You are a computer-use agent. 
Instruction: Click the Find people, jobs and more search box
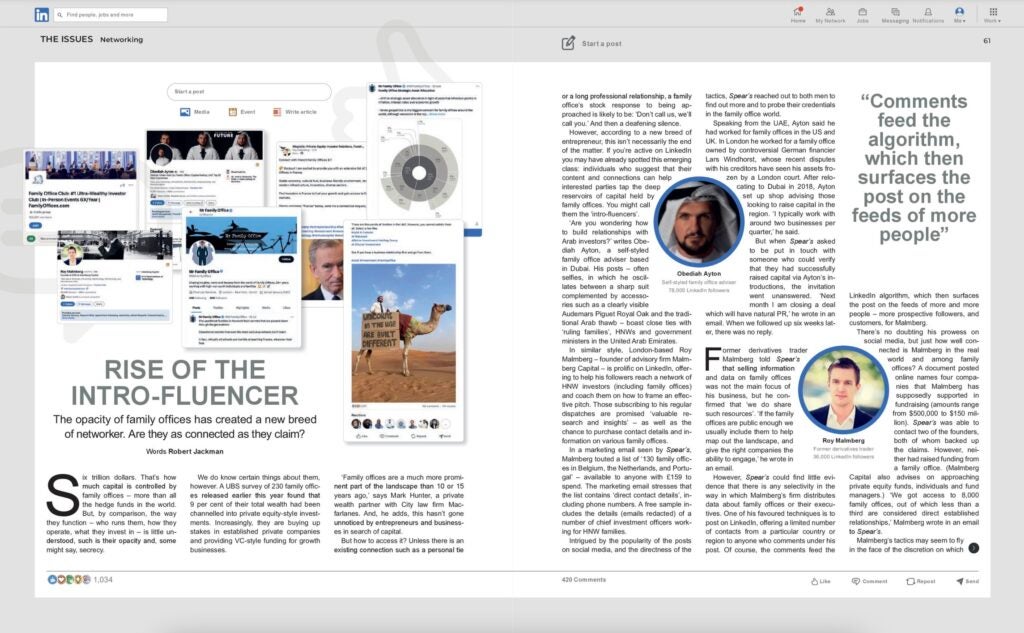(x=110, y=14)
